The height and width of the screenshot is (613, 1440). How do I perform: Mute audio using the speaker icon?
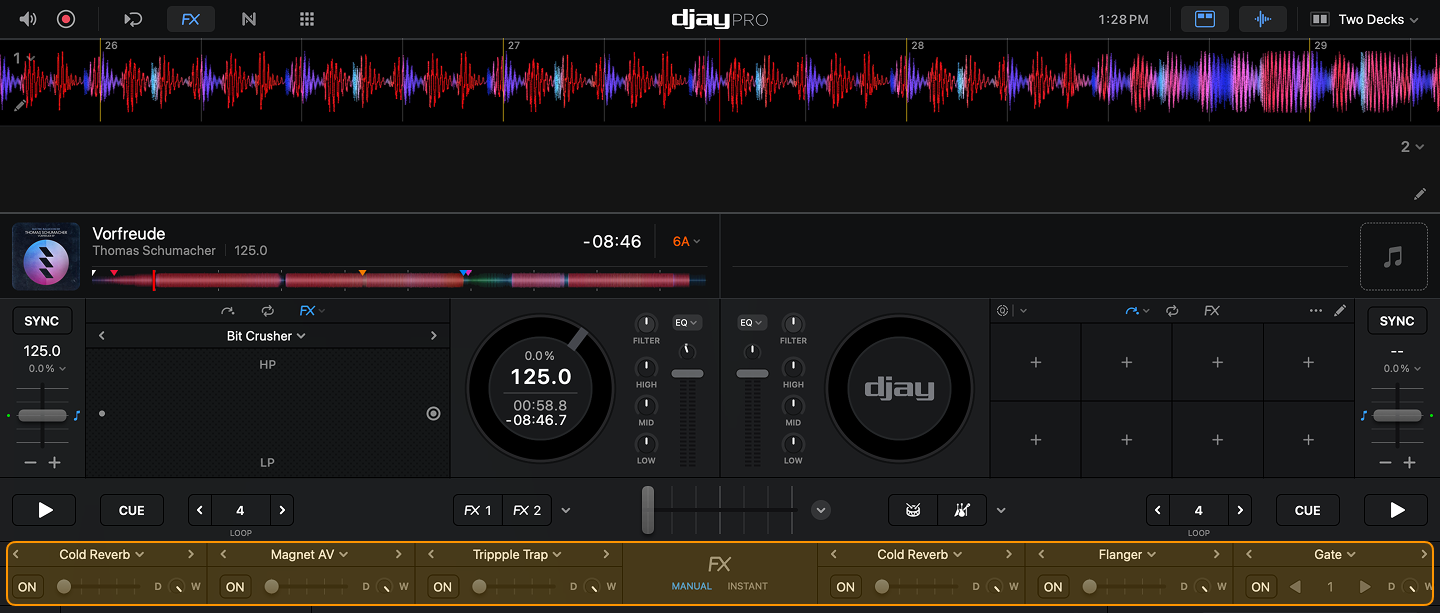[x=27, y=18]
